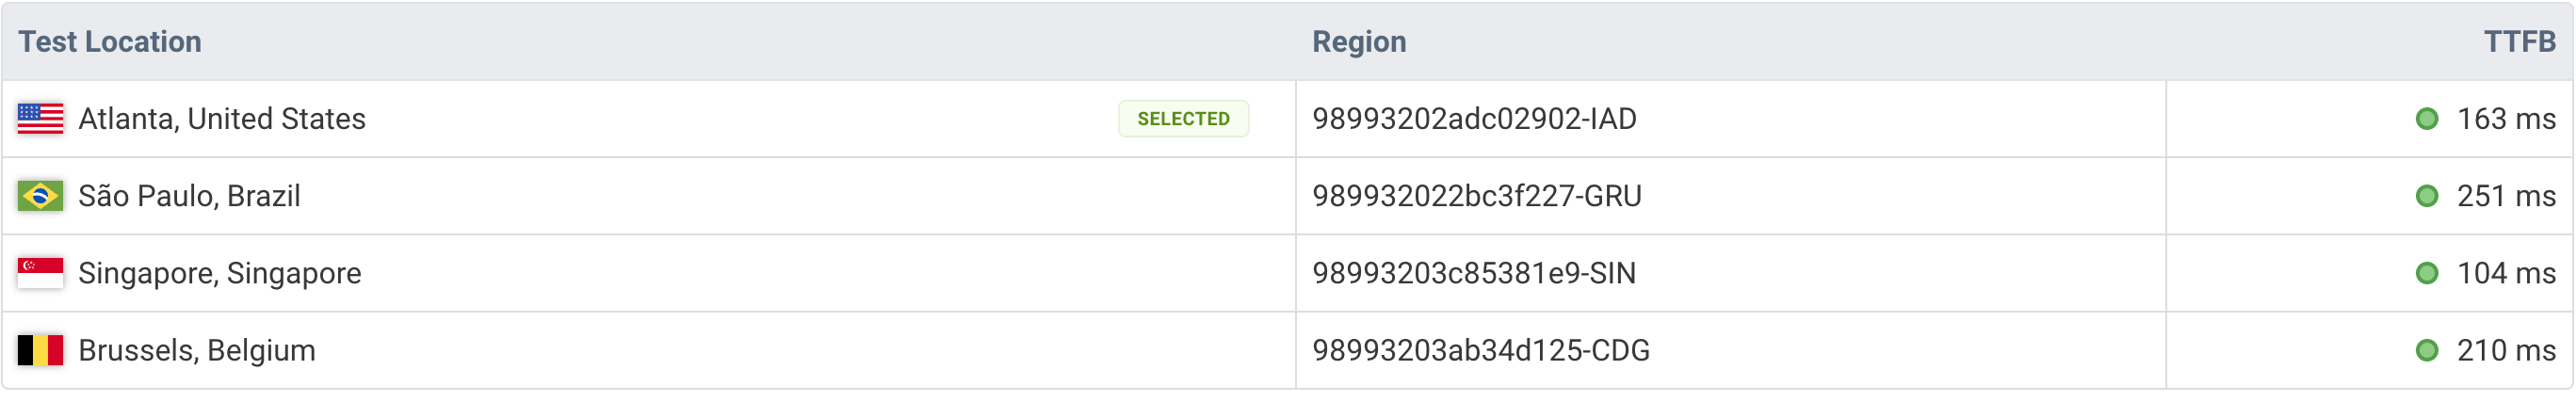The width and height of the screenshot is (2576, 402).
Task: Click the Region column header
Action: tap(1358, 42)
